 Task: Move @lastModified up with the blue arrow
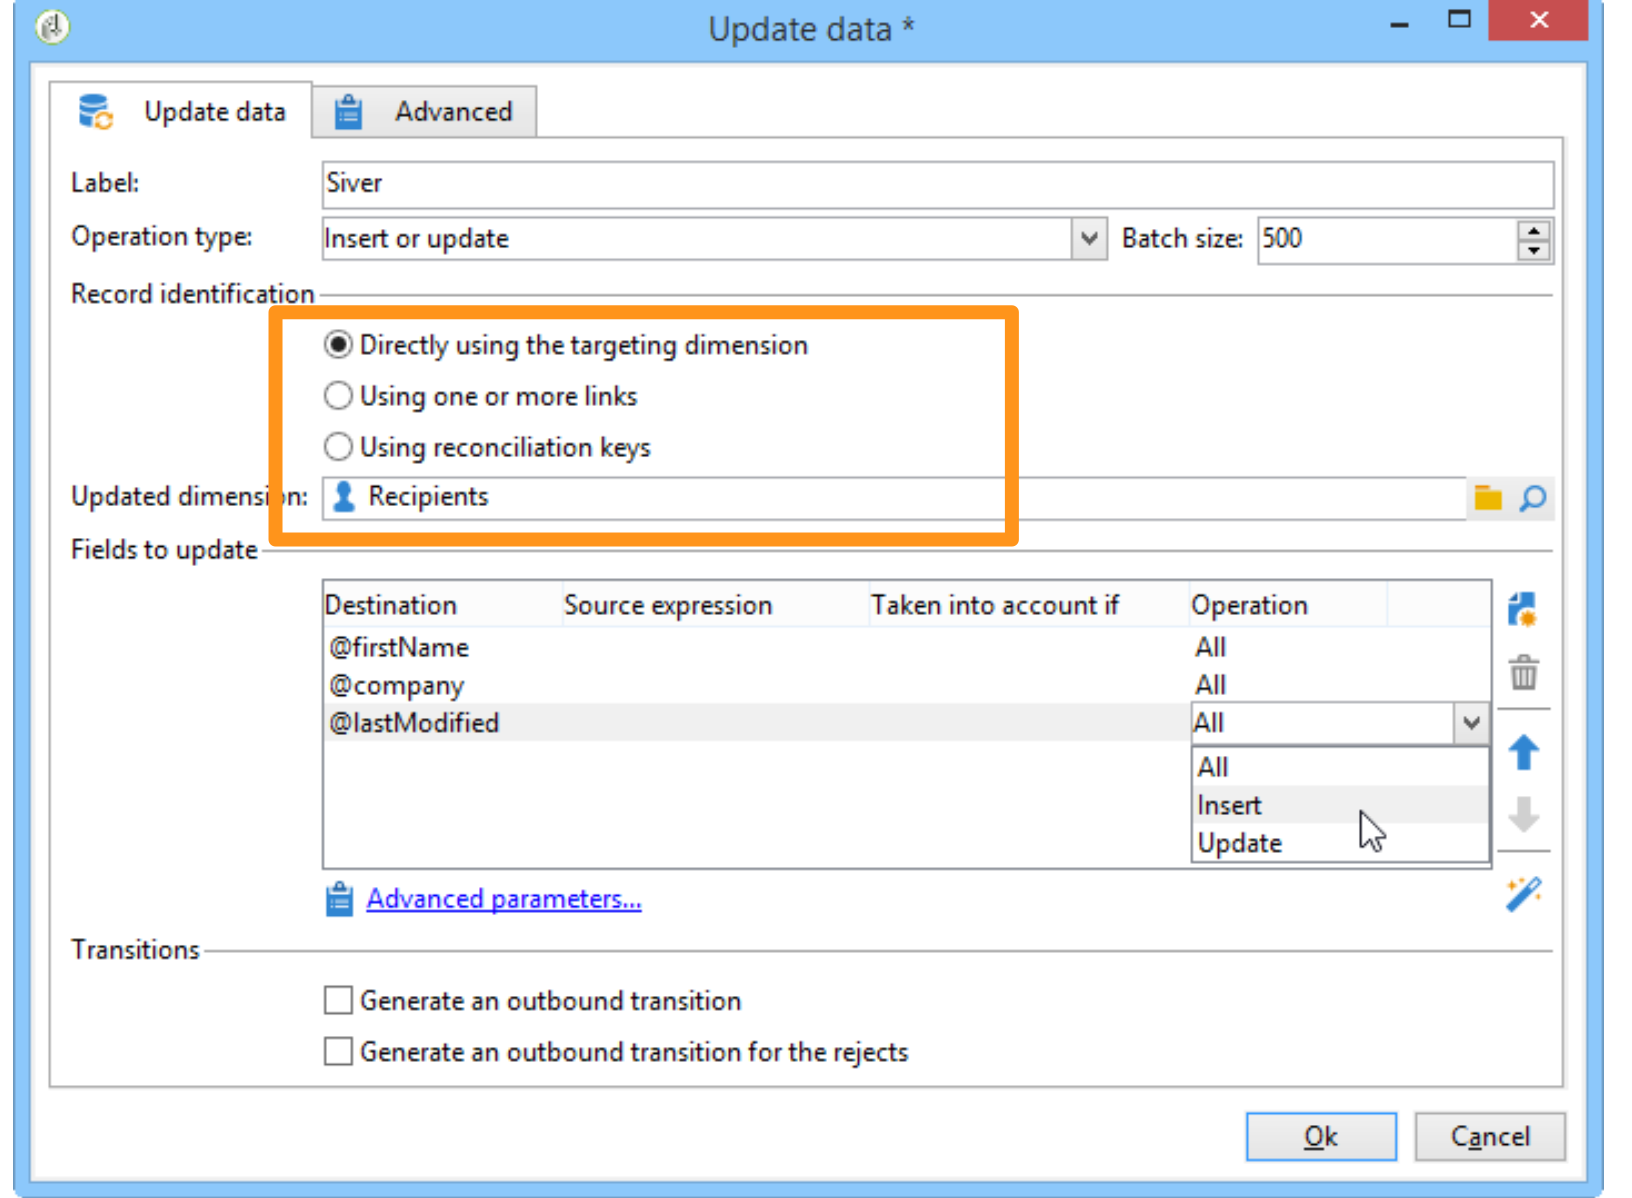pyautogui.click(x=1524, y=753)
